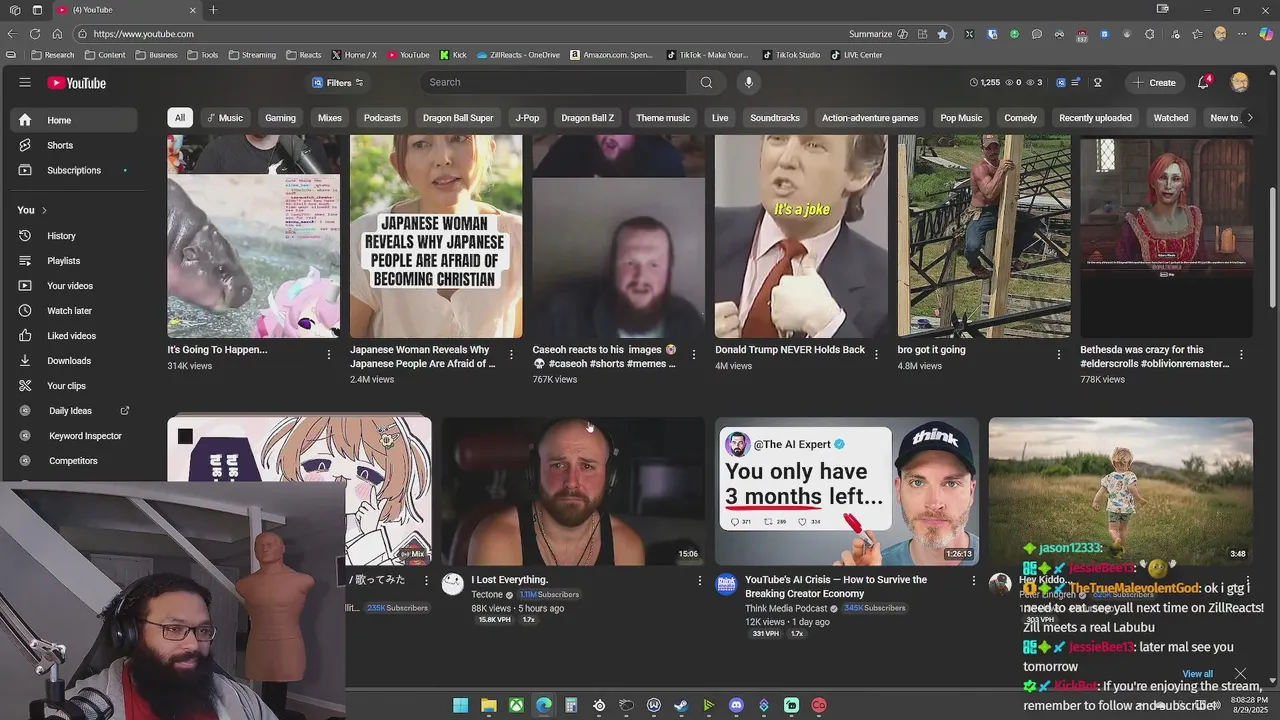Click the YouTube logo
The image size is (1280, 720).
pos(76,83)
